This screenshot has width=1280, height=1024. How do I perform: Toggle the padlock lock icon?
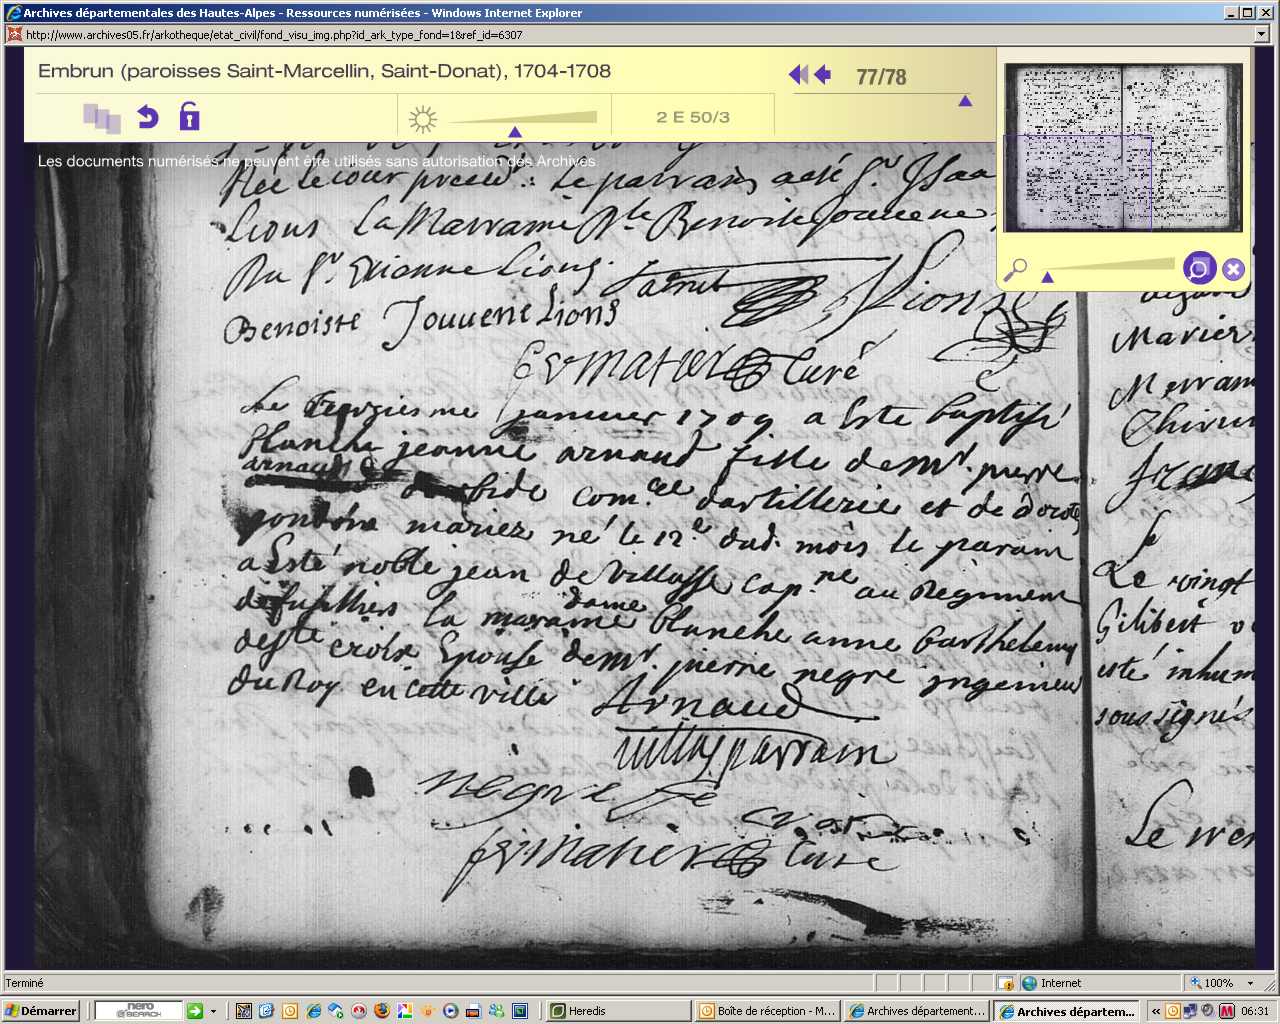pyautogui.click(x=189, y=117)
